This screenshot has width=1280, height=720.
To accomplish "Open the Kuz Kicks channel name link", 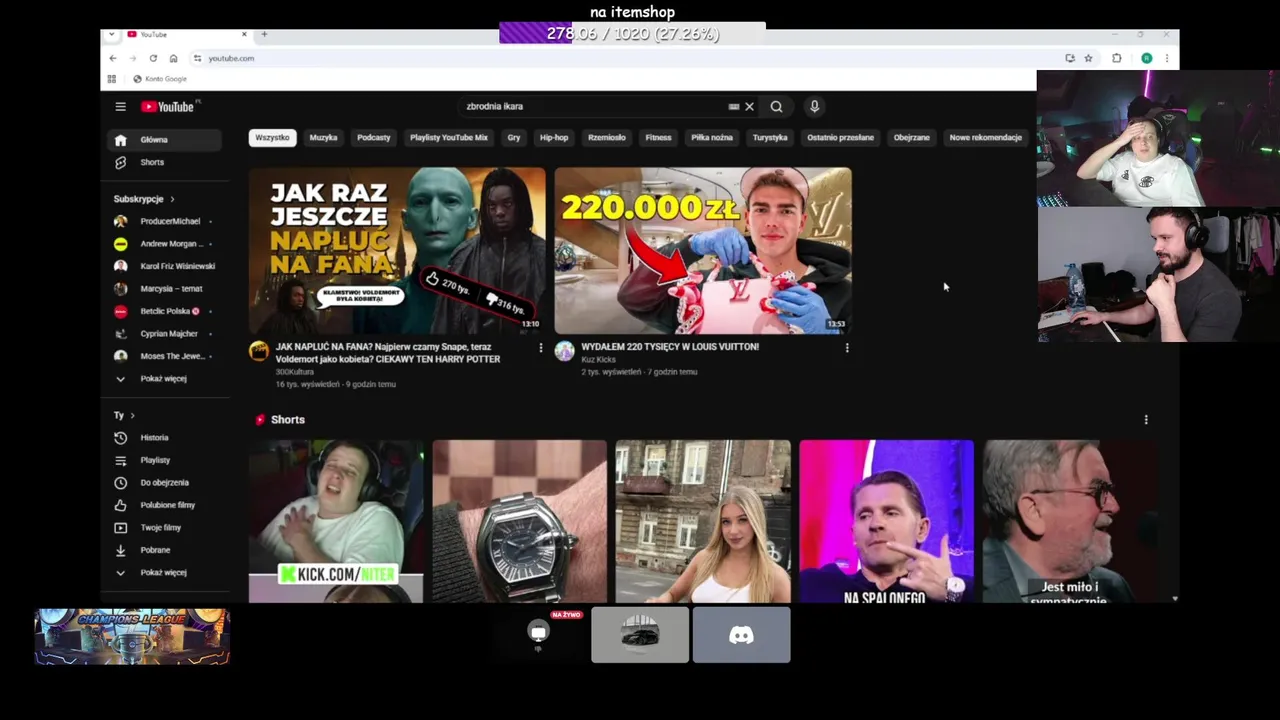I will tap(597, 359).
